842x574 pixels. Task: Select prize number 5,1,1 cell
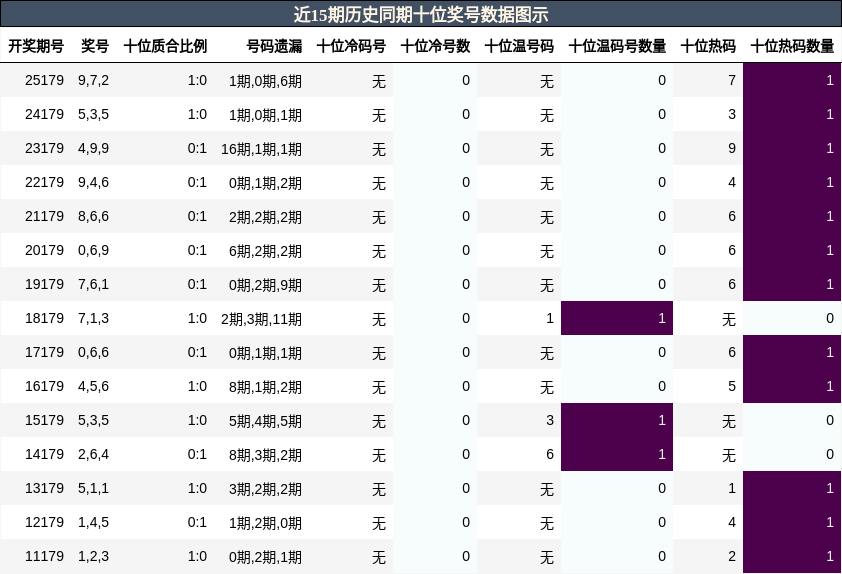click(93, 488)
